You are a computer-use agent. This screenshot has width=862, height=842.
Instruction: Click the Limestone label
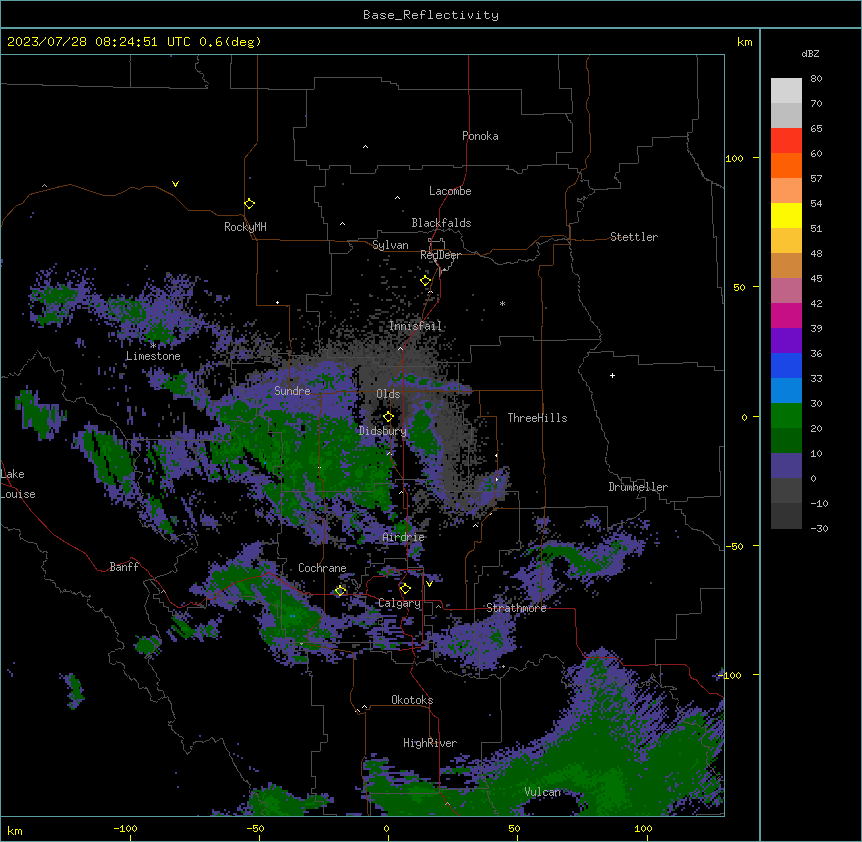pos(153,356)
